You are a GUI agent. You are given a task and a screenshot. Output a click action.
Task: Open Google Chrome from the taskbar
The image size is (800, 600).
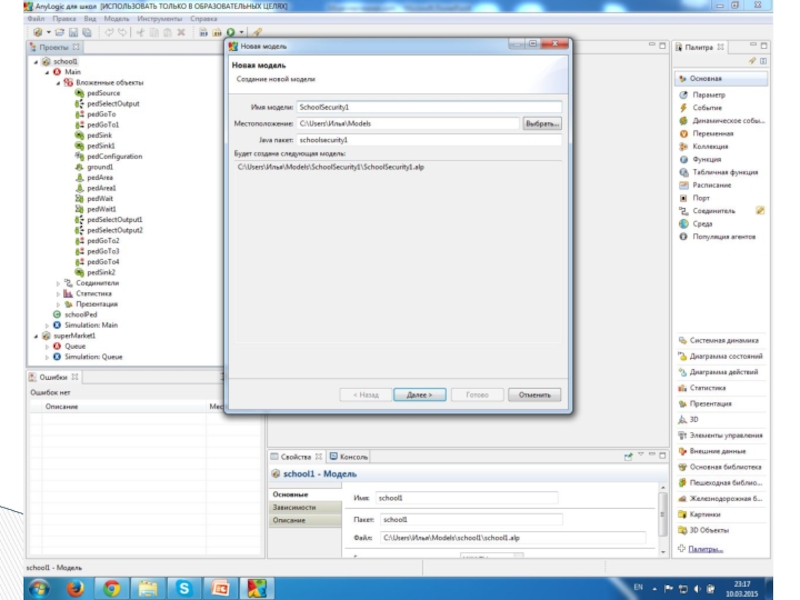(x=111, y=588)
